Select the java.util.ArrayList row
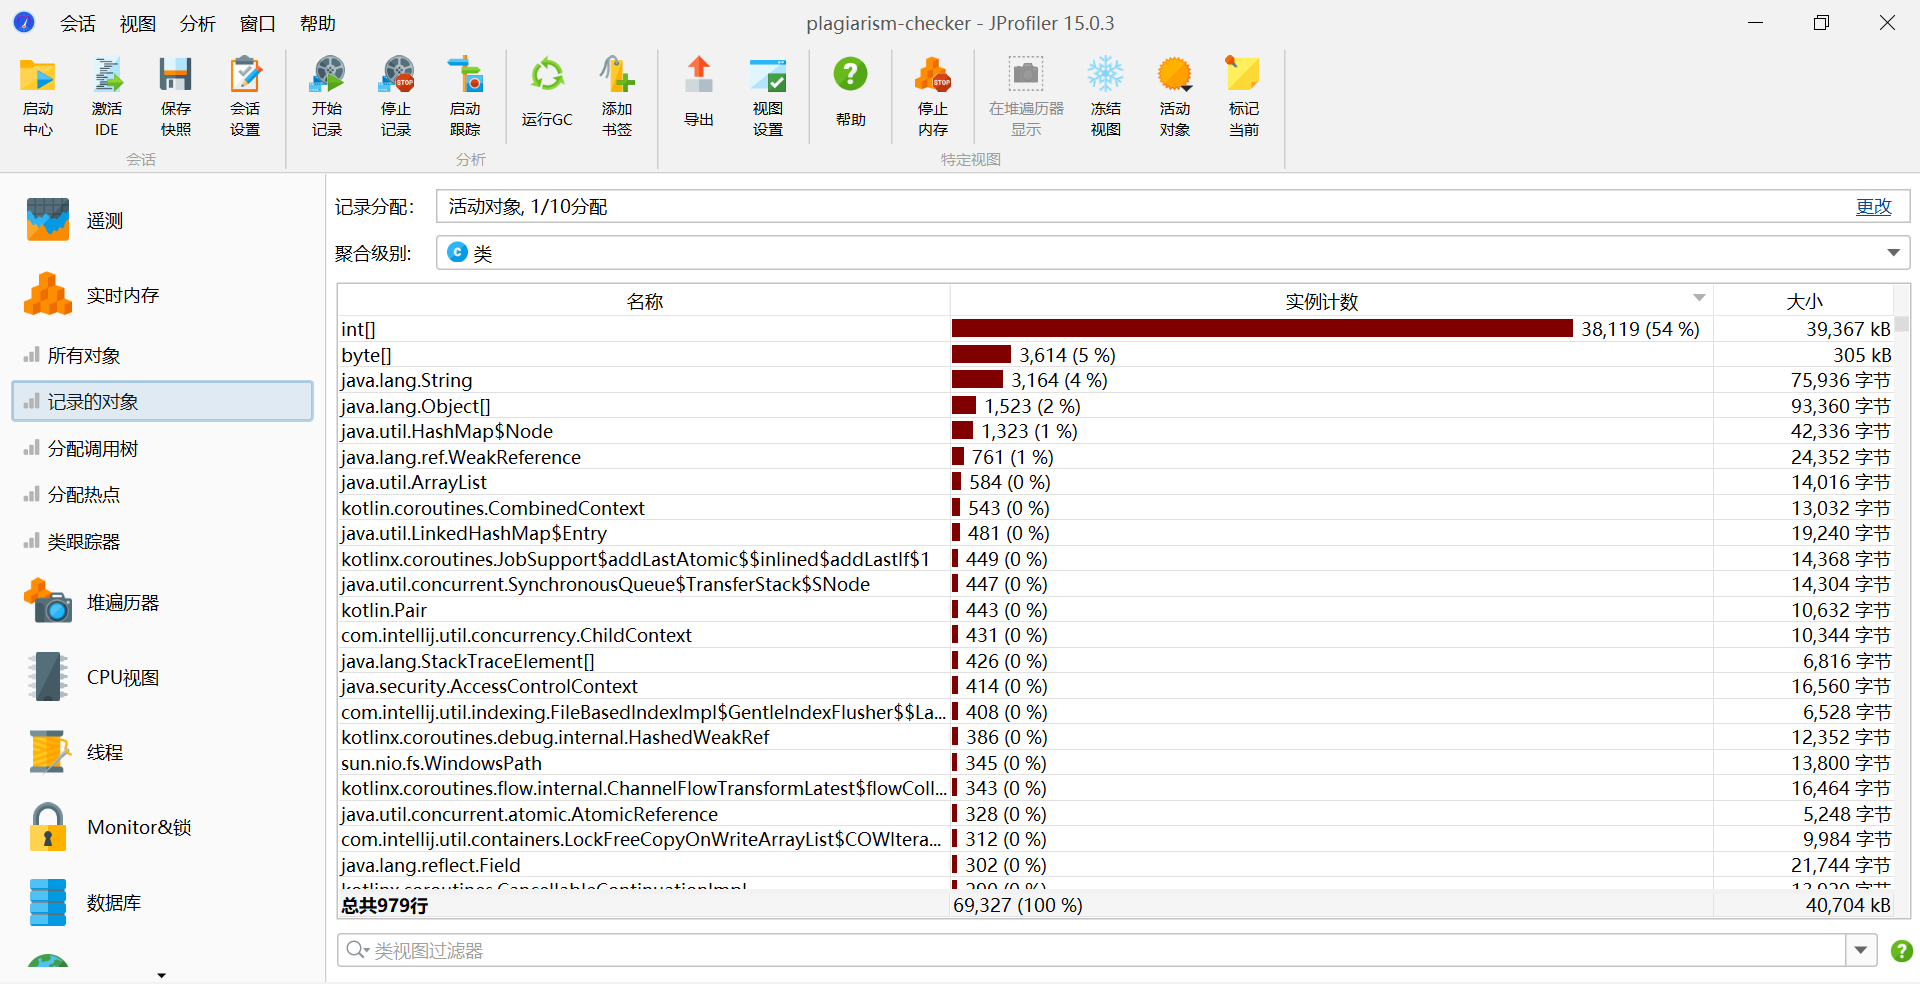 tap(1115, 482)
